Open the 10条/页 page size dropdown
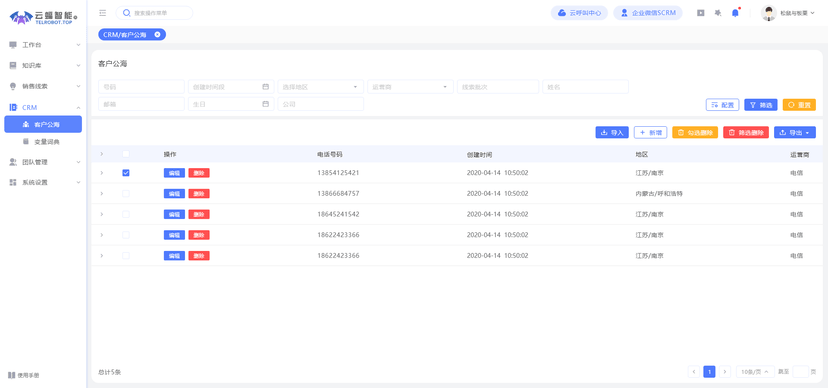The width and height of the screenshot is (828, 388). pyautogui.click(x=755, y=372)
